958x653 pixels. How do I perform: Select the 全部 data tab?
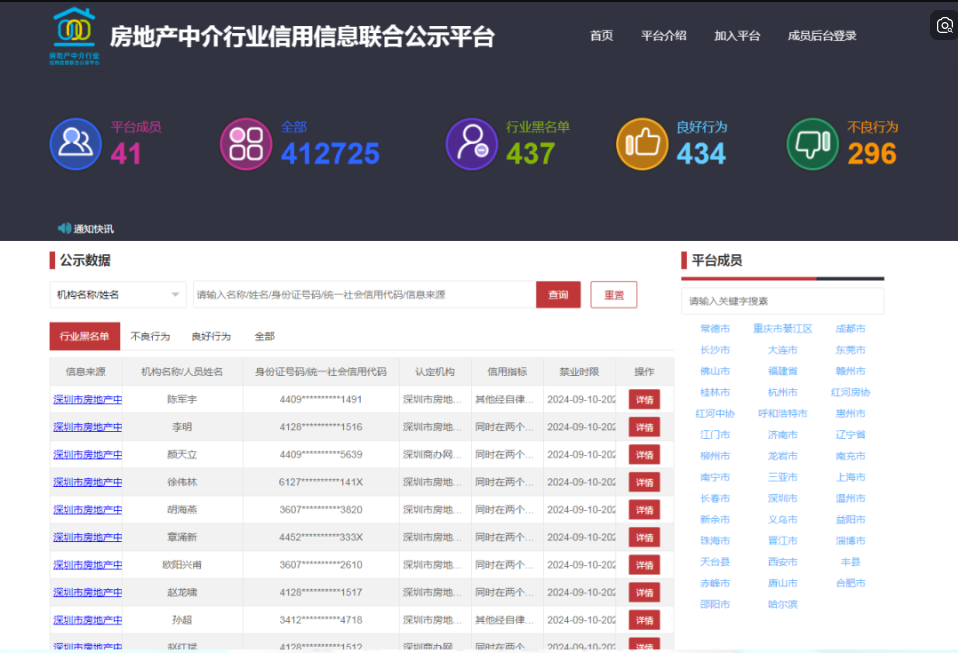tap(264, 337)
